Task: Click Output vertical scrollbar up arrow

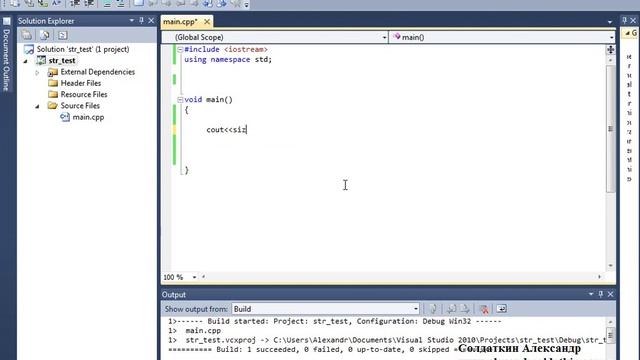Action: point(610,322)
